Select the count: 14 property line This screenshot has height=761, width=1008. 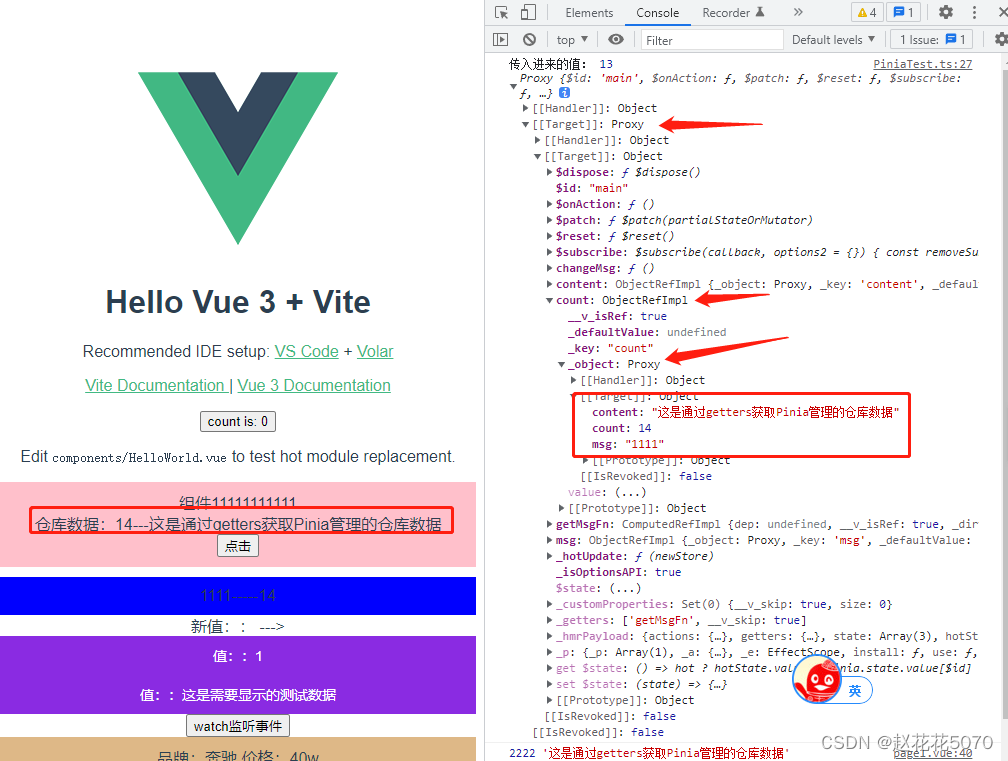622,428
